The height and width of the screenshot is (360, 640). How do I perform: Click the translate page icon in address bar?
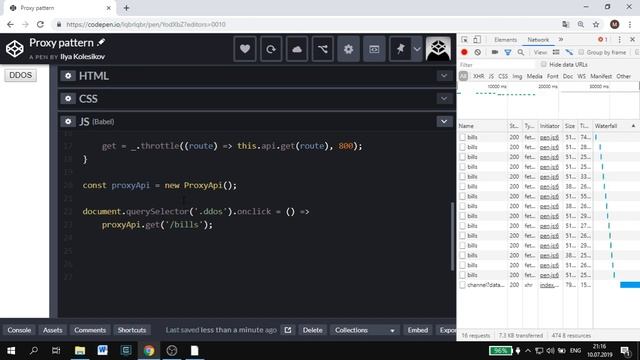click(565, 24)
